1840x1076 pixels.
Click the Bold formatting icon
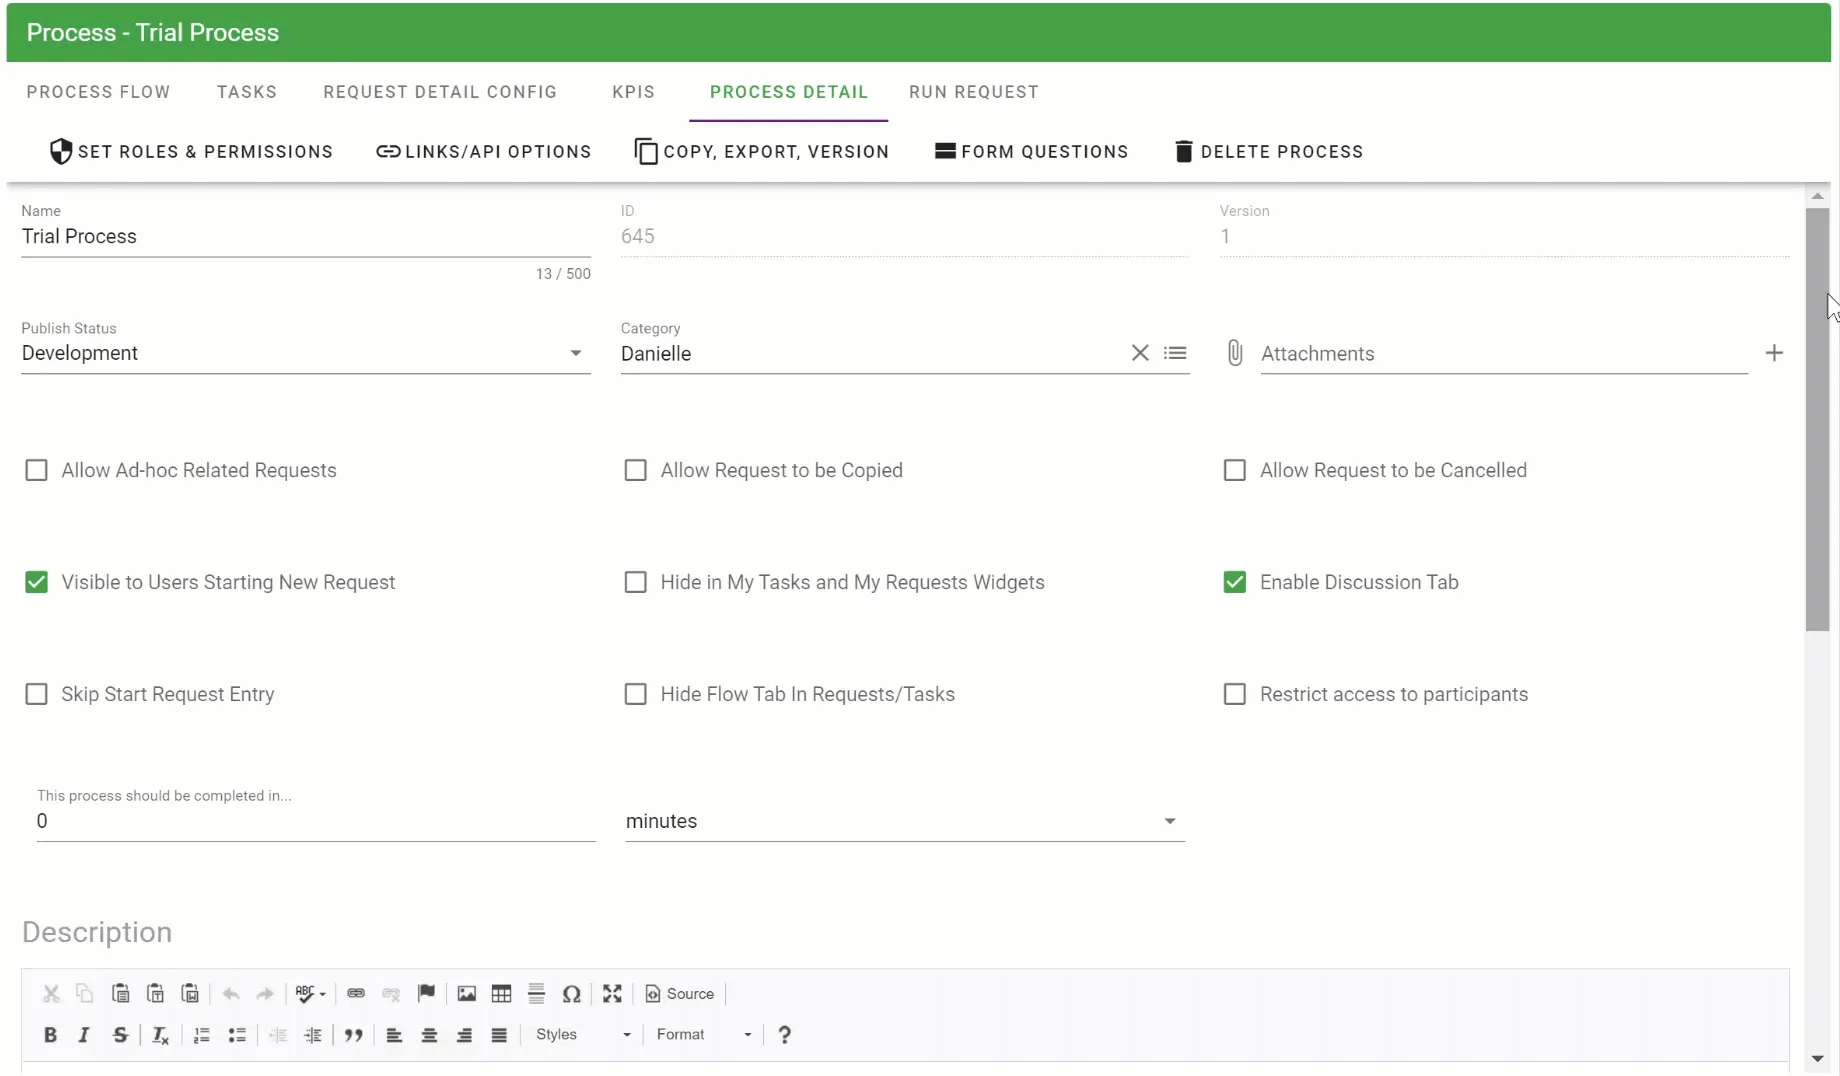(50, 1035)
